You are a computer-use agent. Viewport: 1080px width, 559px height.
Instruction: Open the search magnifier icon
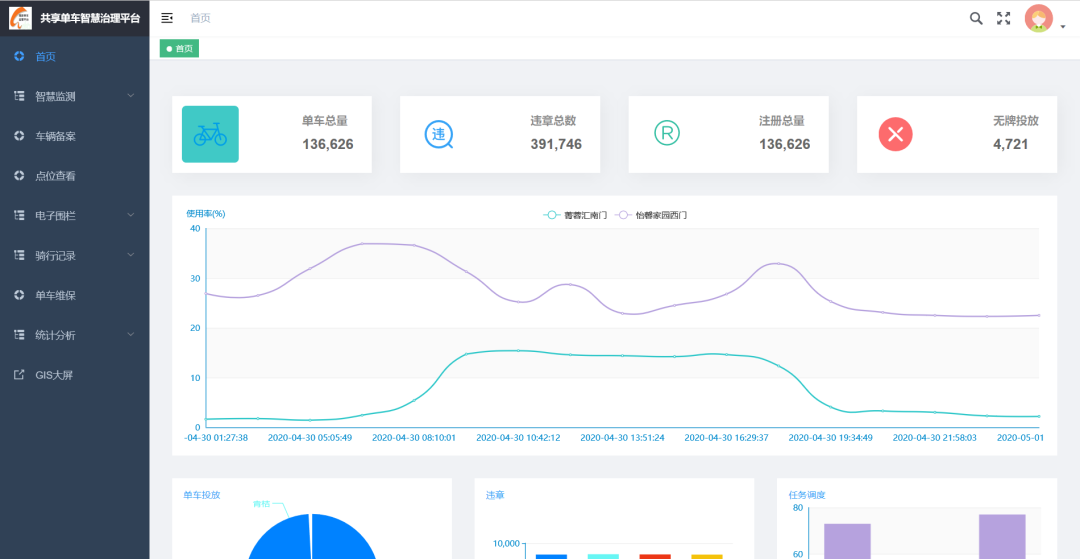(x=976, y=19)
